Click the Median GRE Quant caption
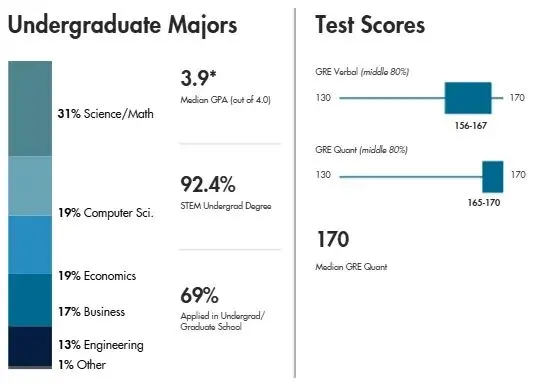543x391 pixels. (351, 267)
